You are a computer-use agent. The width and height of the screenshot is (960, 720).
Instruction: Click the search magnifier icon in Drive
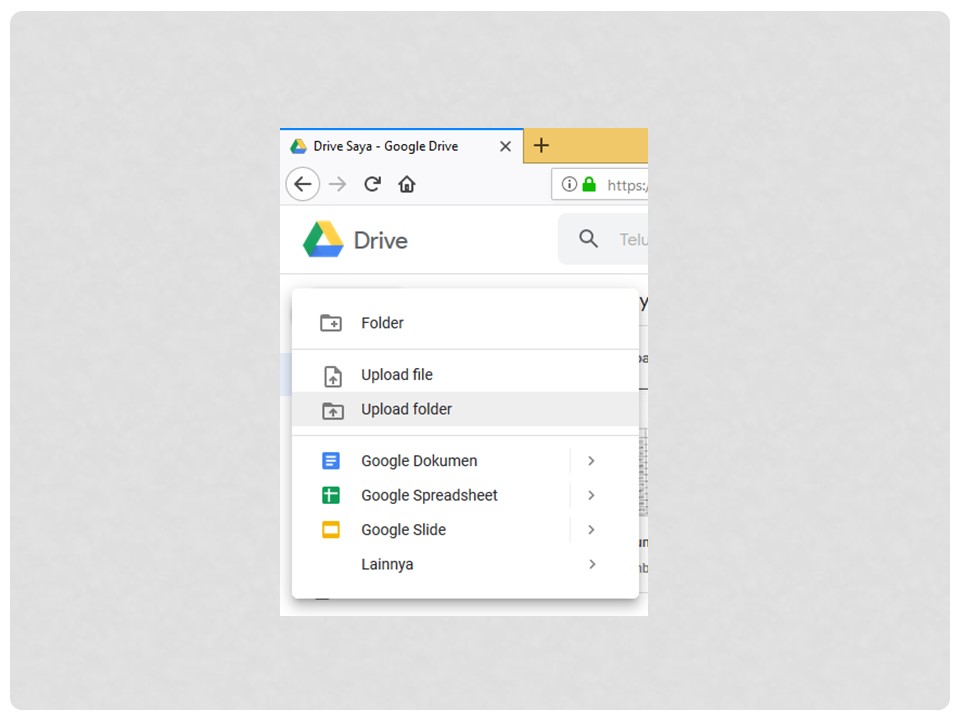(588, 239)
